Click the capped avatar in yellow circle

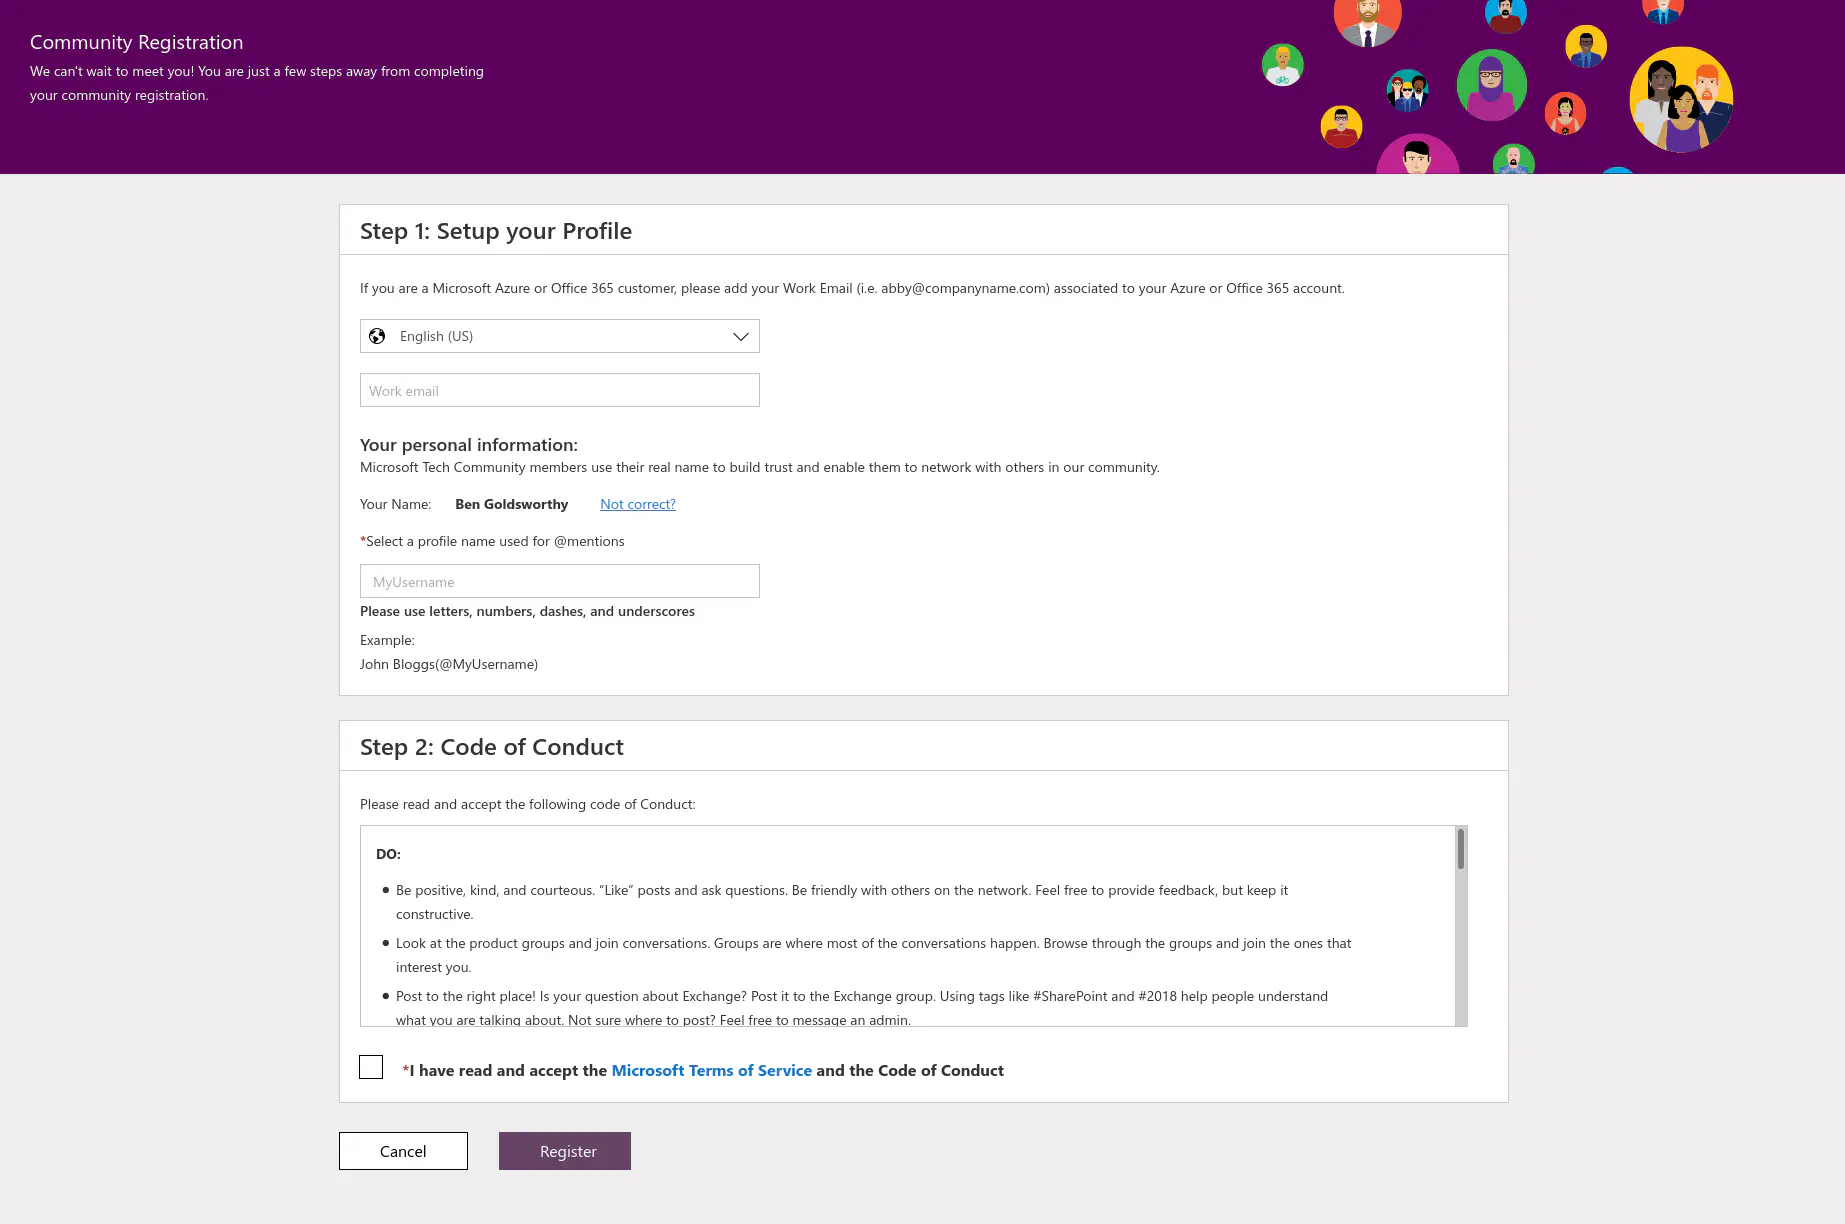1340,125
